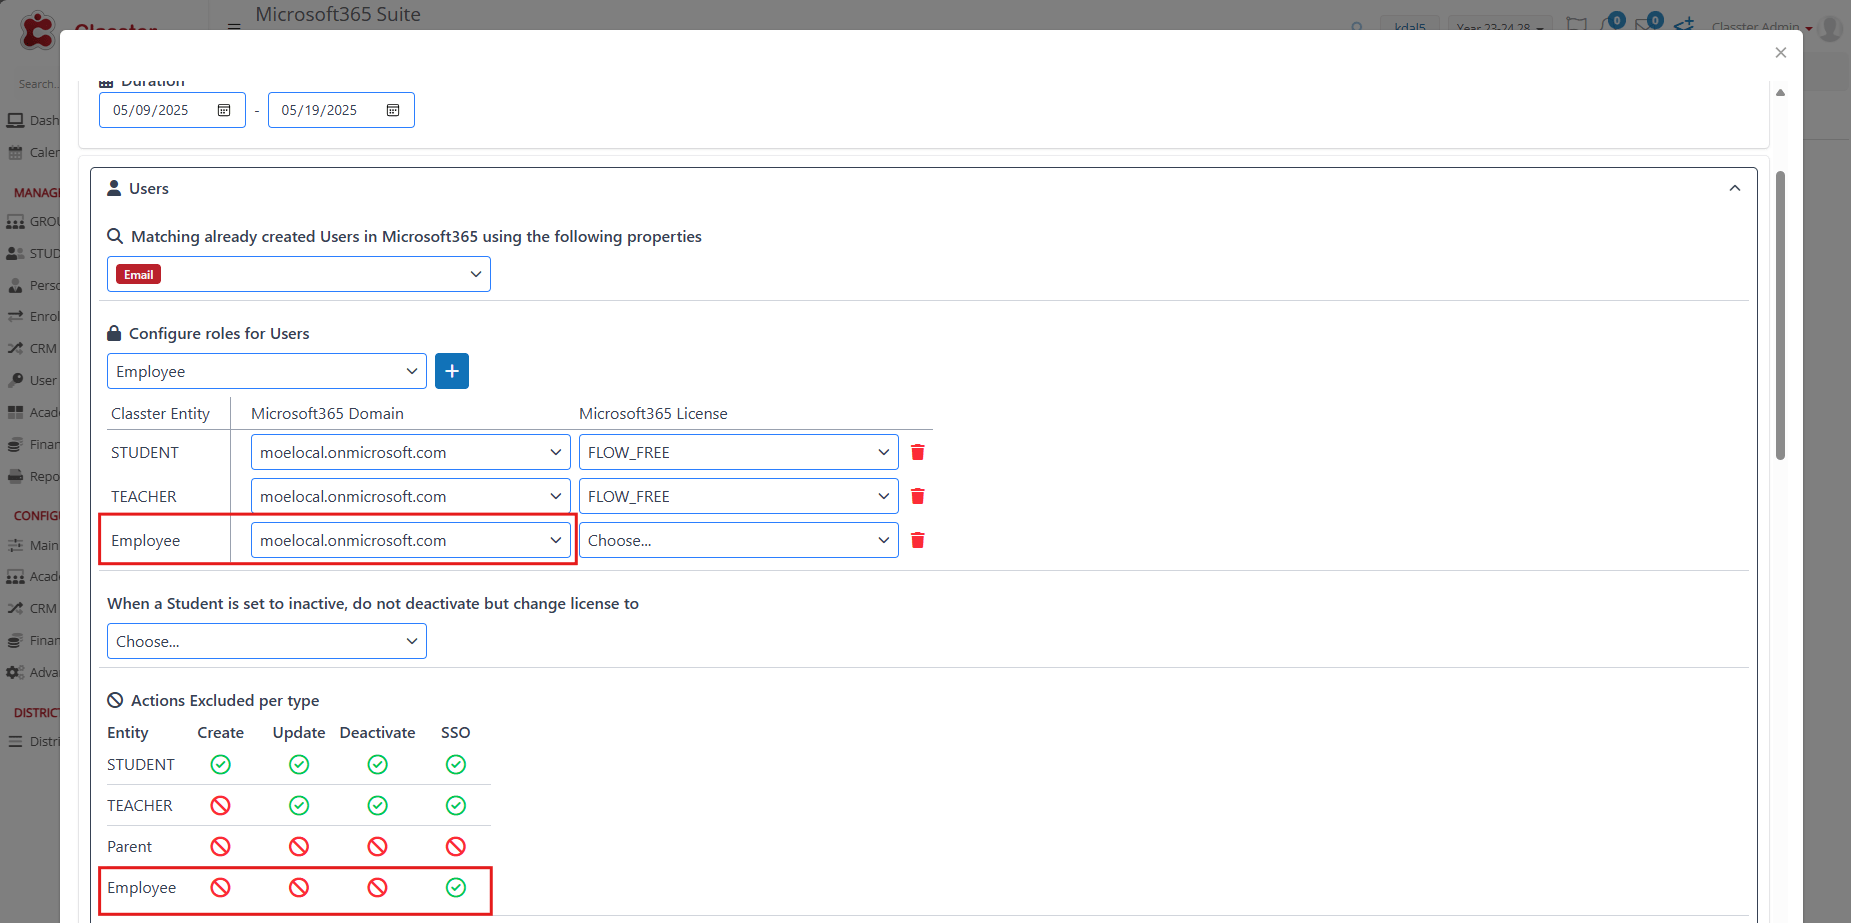Click the STUDENT entity cell in the roles table

pos(145,452)
